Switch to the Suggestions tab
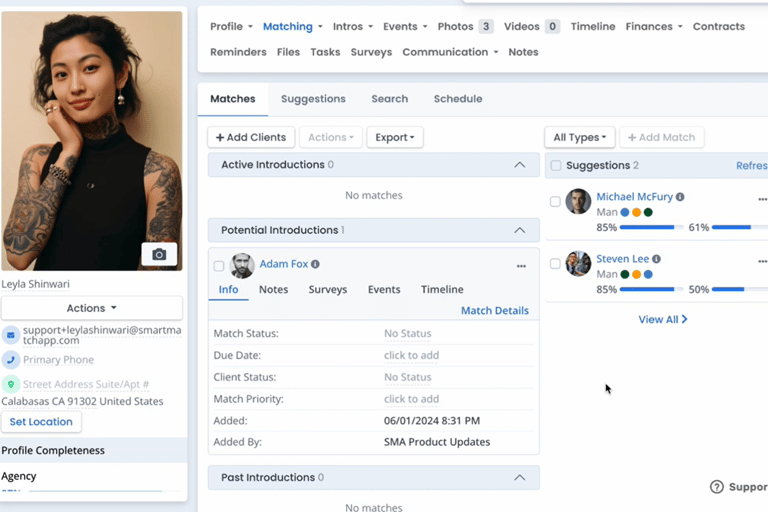Viewport: 768px width, 512px height. click(x=313, y=99)
